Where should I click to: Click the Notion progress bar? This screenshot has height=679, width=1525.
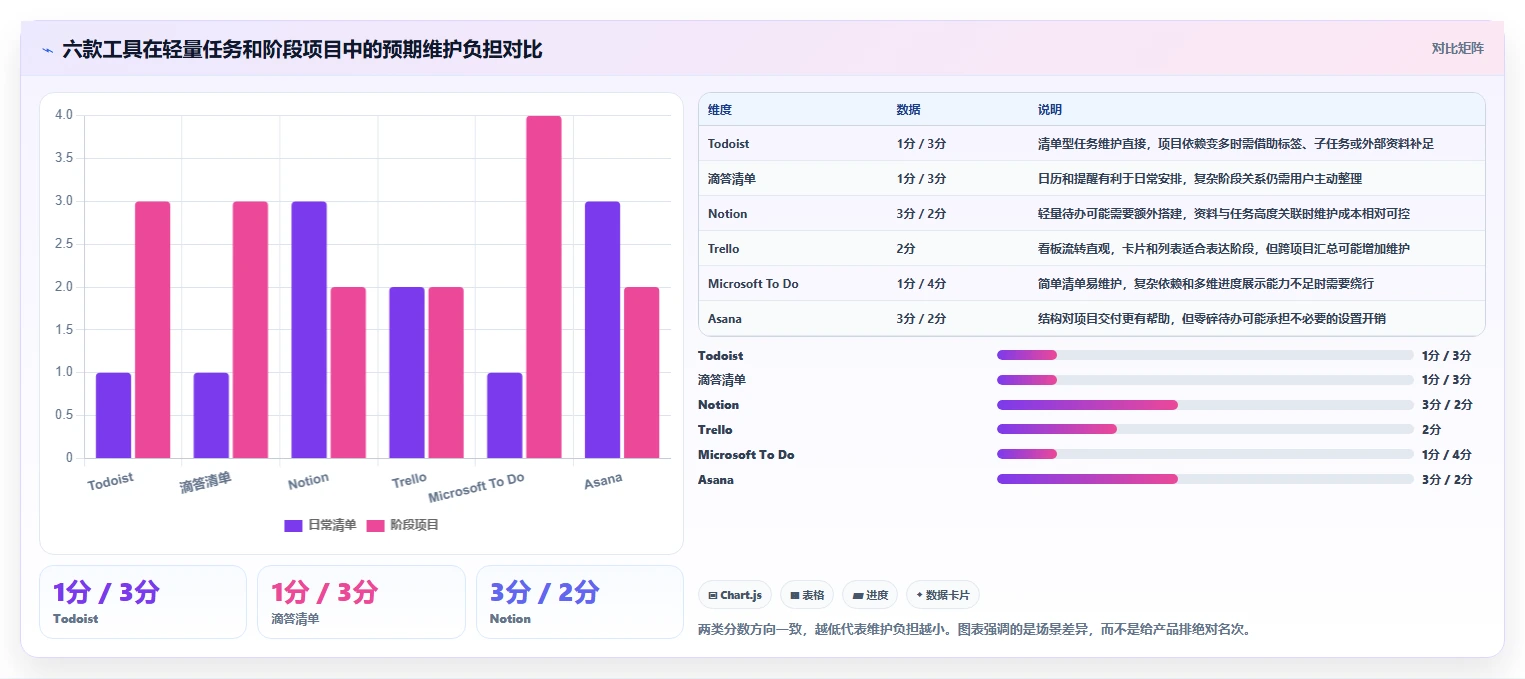(x=1205, y=405)
